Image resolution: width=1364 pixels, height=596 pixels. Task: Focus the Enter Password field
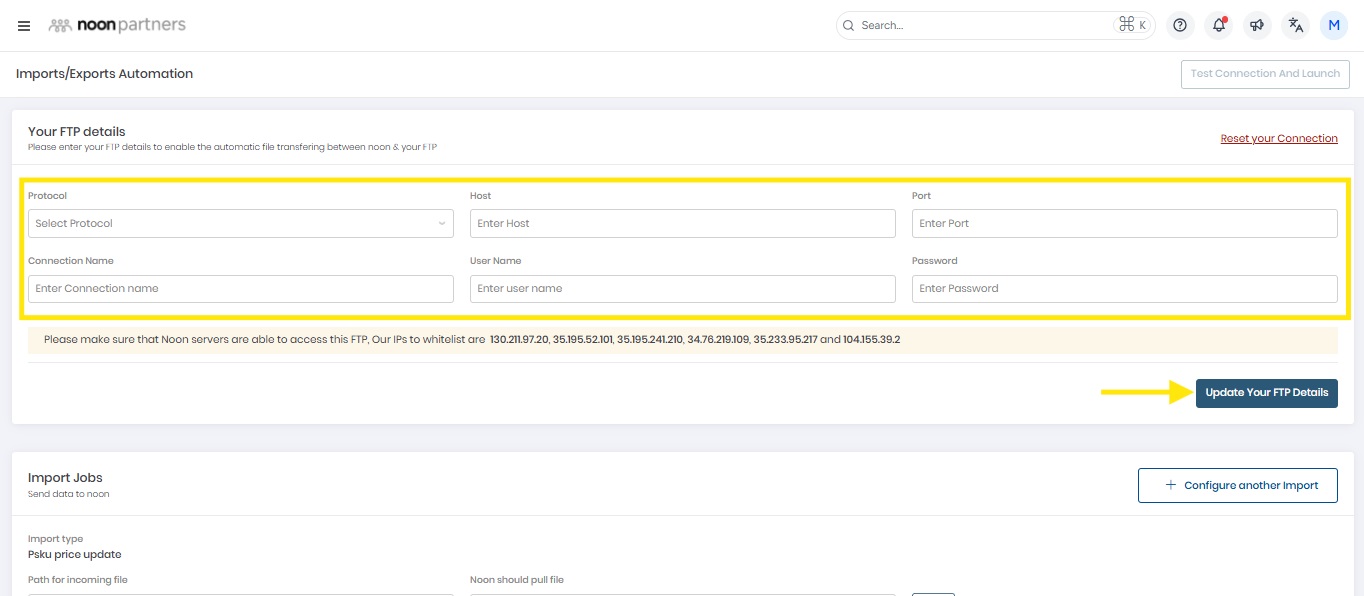(1124, 289)
